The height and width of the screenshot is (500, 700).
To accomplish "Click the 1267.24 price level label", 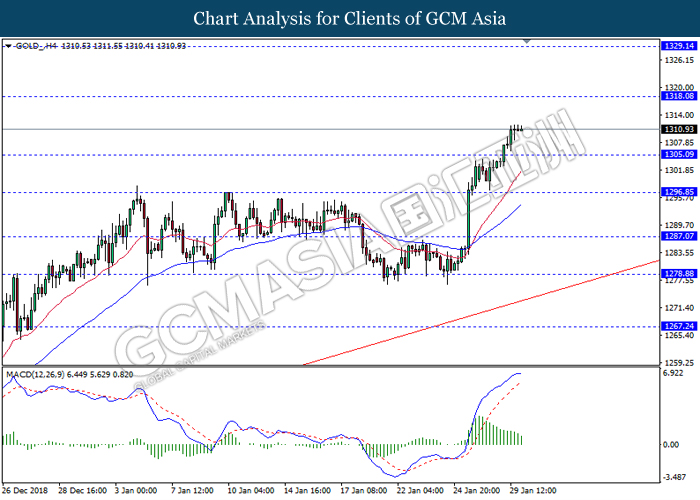I will 679,326.
